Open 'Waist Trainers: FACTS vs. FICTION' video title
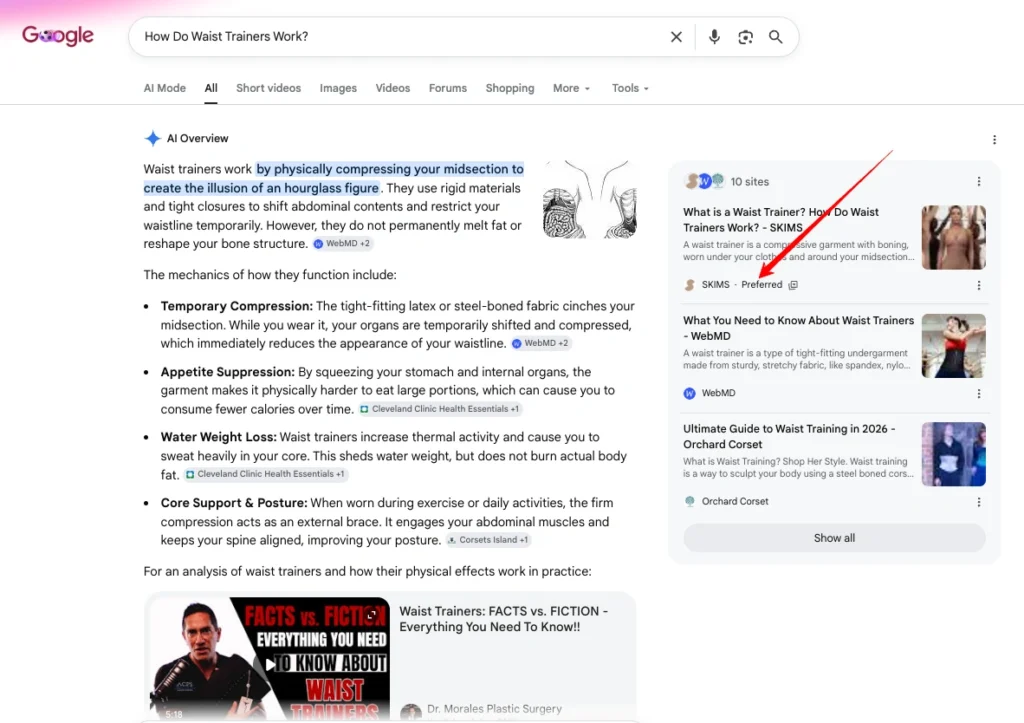 pos(504,619)
